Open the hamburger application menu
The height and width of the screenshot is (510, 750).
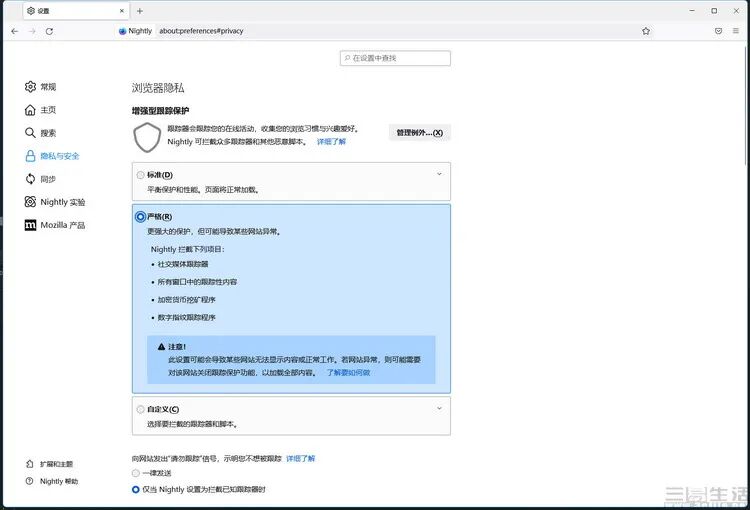coord(736,31)
